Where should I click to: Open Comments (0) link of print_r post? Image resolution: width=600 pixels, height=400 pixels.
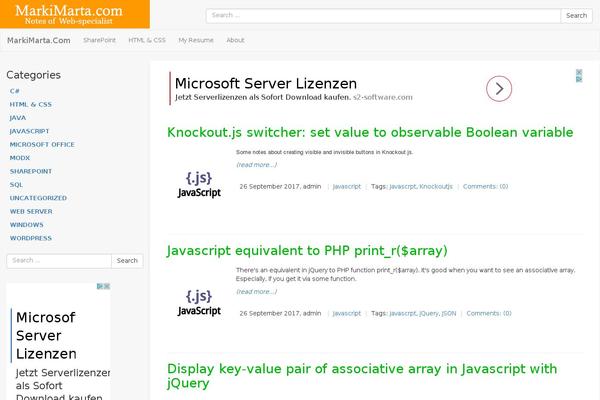point(489,313)
